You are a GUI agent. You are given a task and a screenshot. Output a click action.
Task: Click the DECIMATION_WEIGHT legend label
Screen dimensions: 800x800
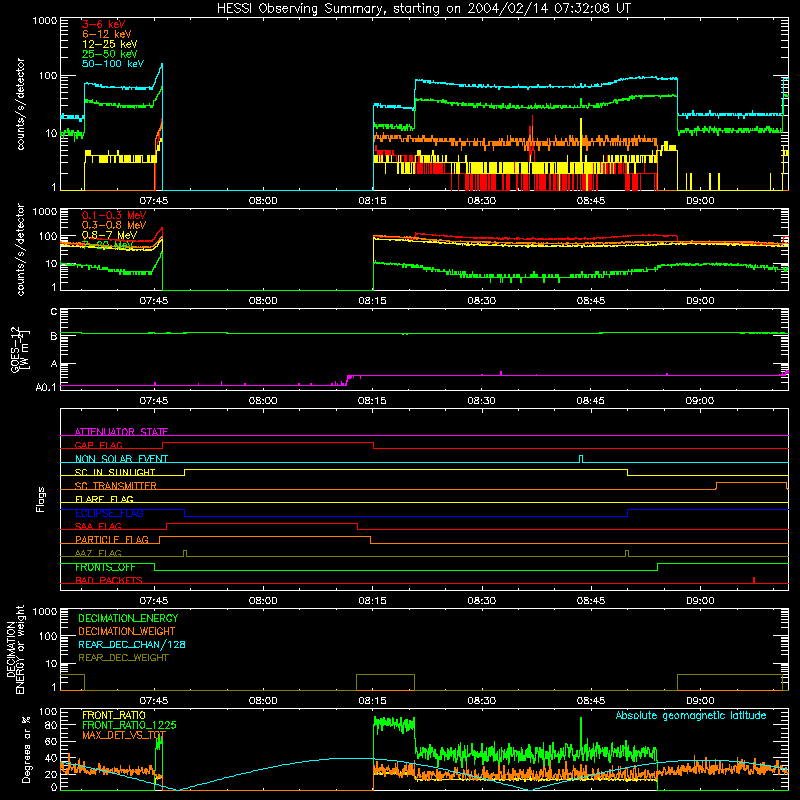pos(127,631)
